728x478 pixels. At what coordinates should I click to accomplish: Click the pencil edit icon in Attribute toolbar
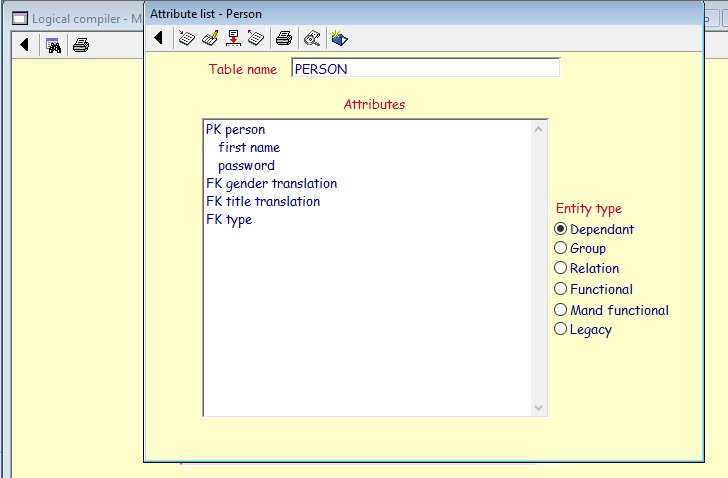210,39
